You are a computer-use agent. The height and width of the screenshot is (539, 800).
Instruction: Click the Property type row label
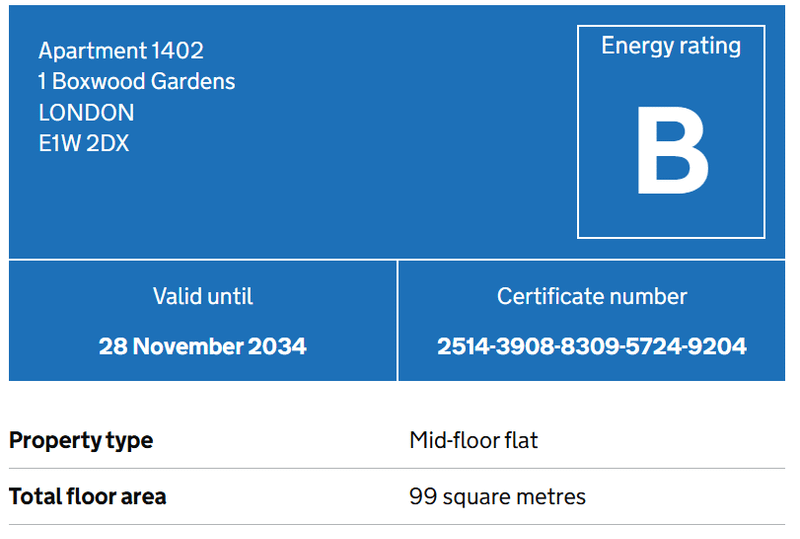click(x=81, y=440)
